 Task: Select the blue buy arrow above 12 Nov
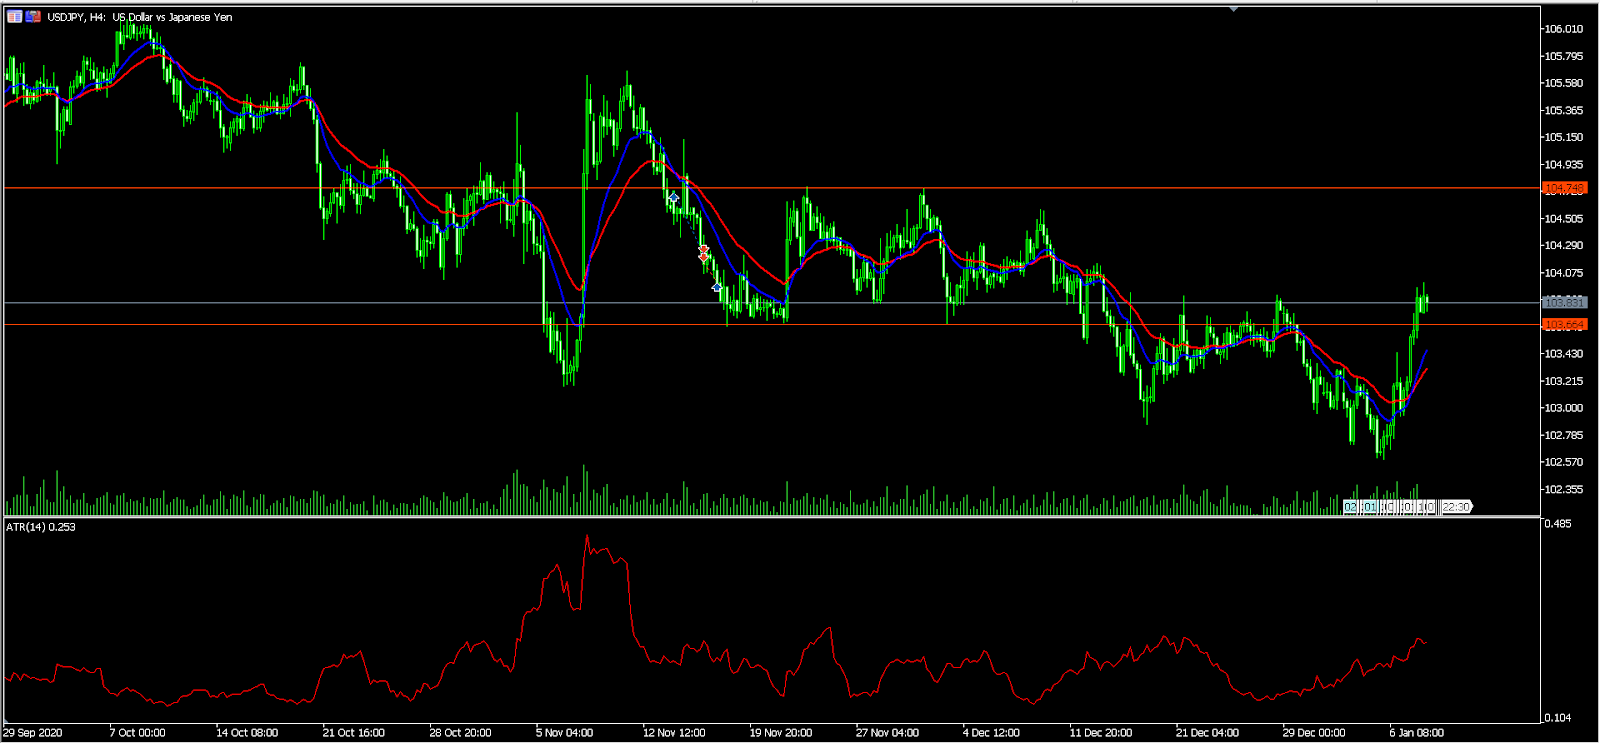[674, 198]
